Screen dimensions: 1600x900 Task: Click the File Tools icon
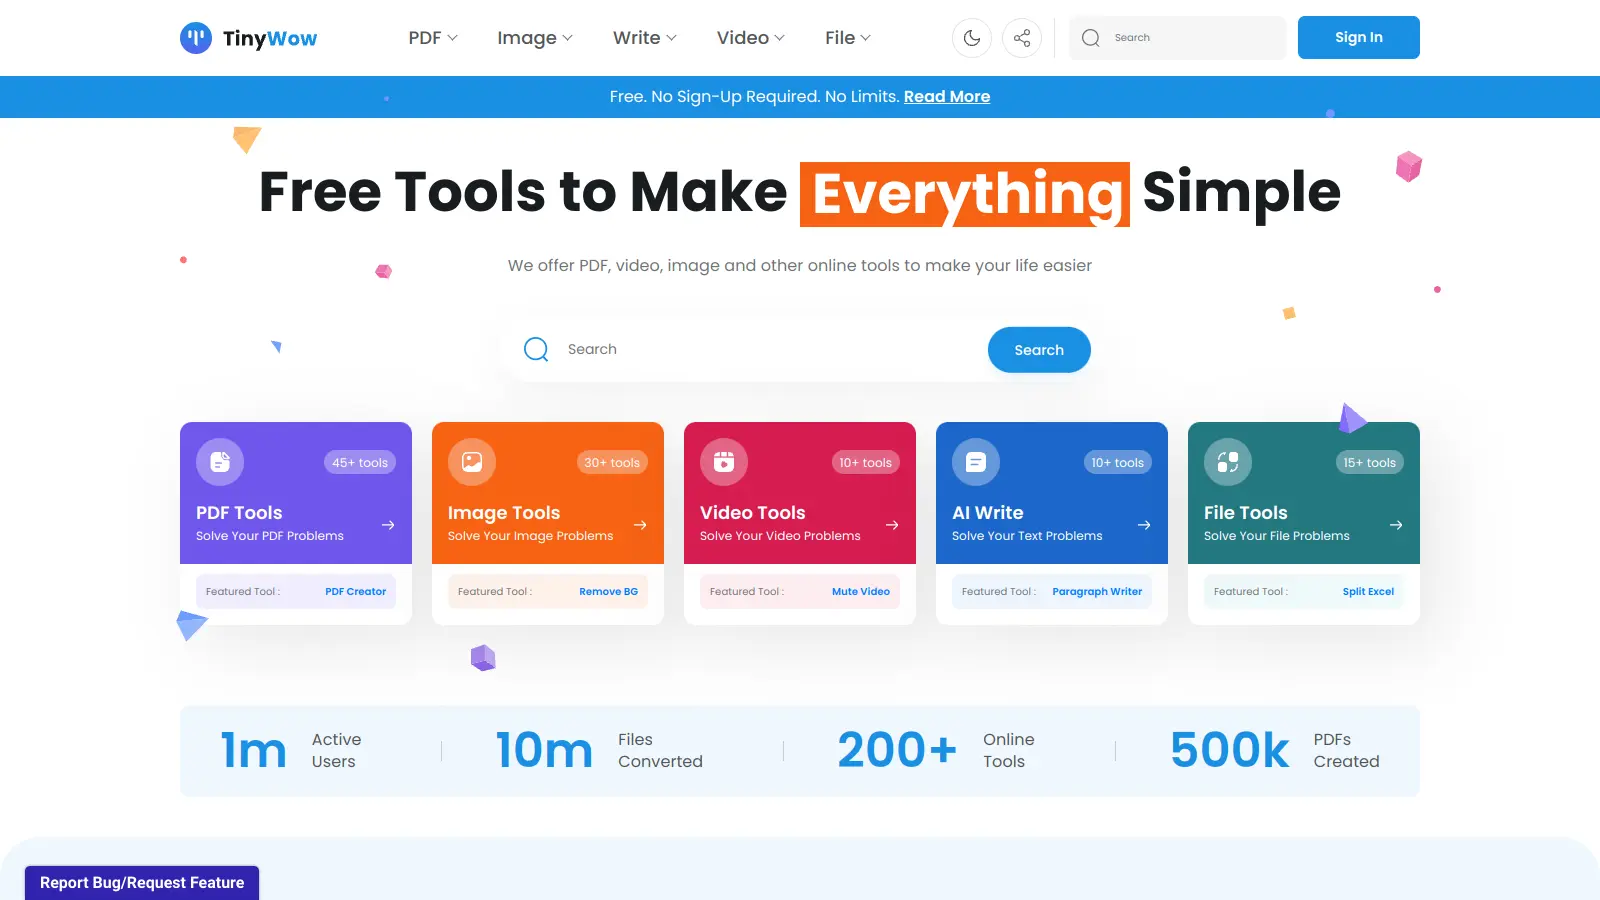1227,461
